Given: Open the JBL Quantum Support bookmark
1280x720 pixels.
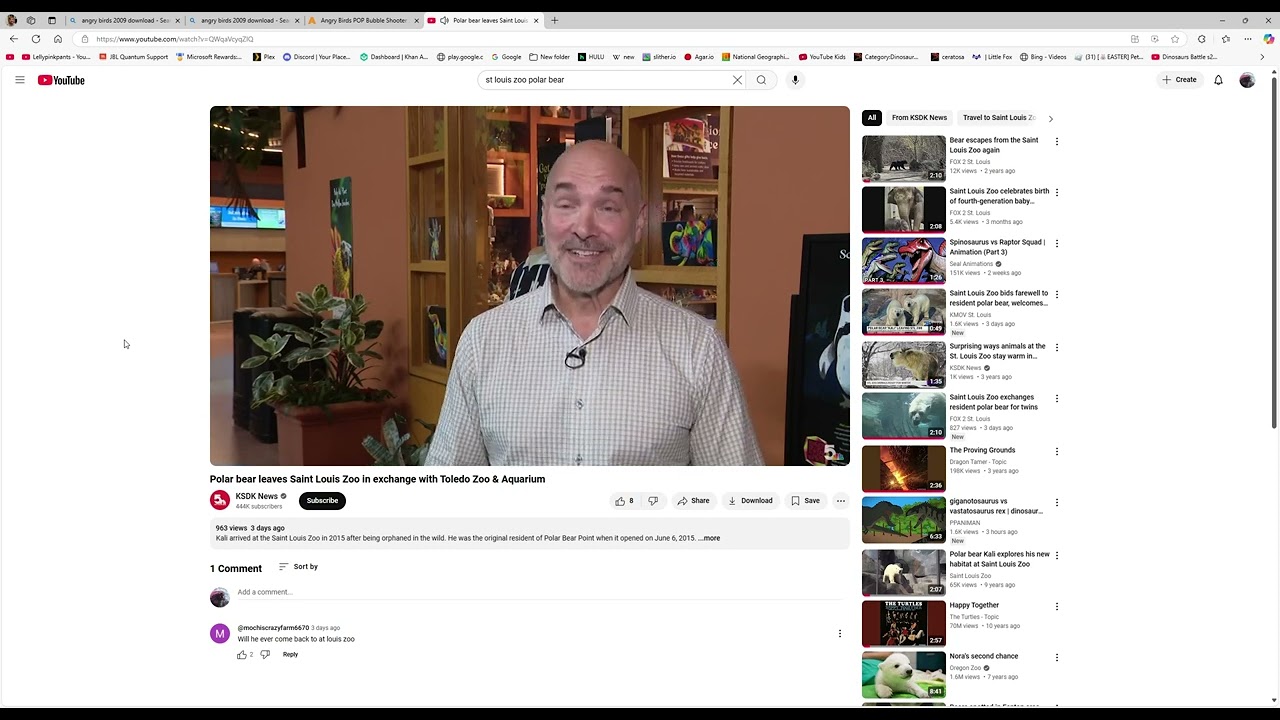Looking at the screenshot, I should tap(133, 57).
